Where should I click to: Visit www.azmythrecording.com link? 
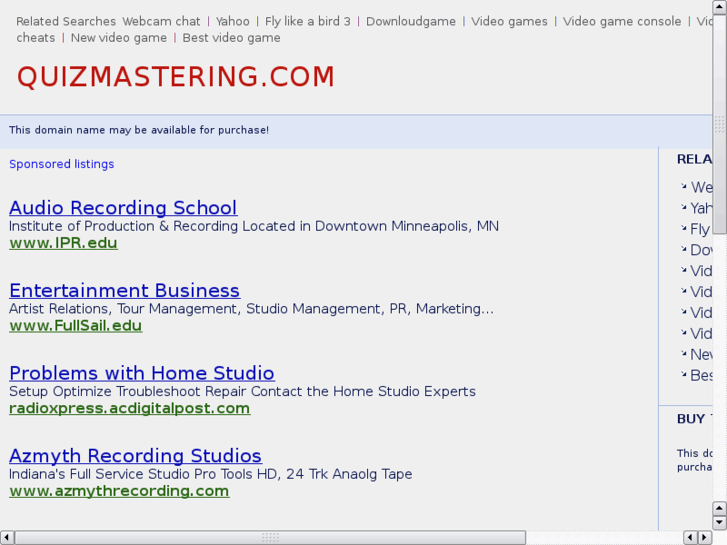(x=119, y=491)
